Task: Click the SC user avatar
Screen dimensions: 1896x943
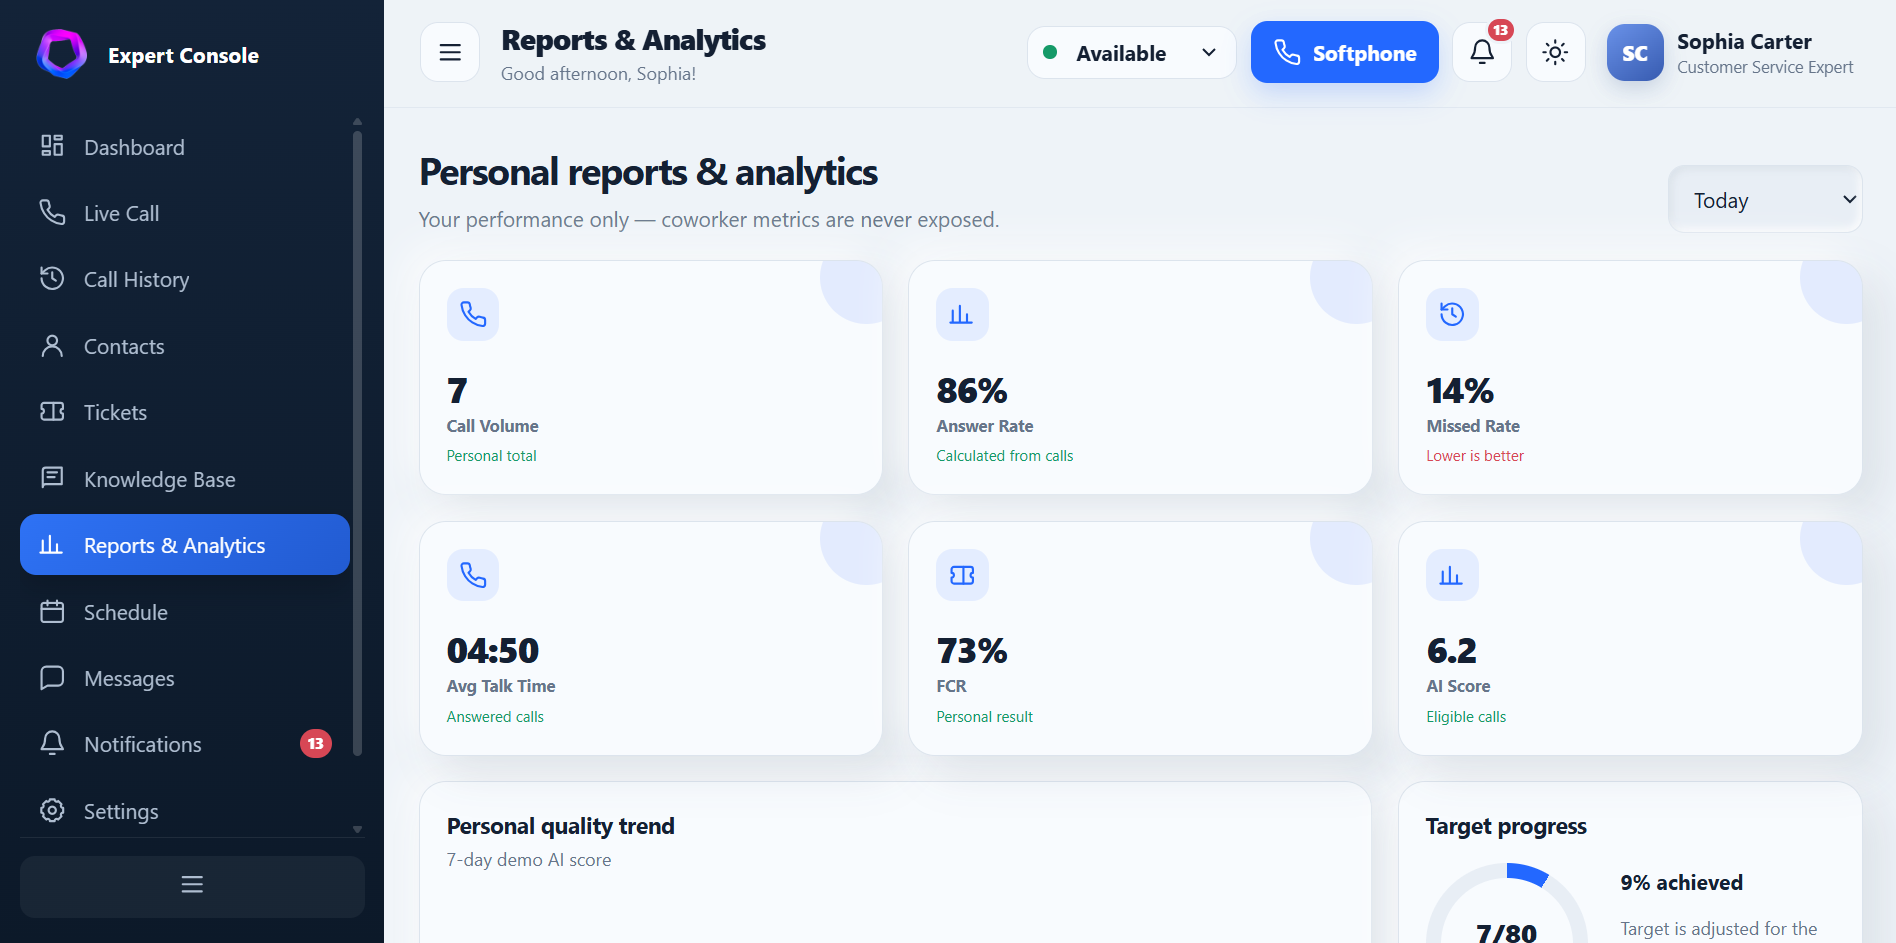Action: point(1635,53)
